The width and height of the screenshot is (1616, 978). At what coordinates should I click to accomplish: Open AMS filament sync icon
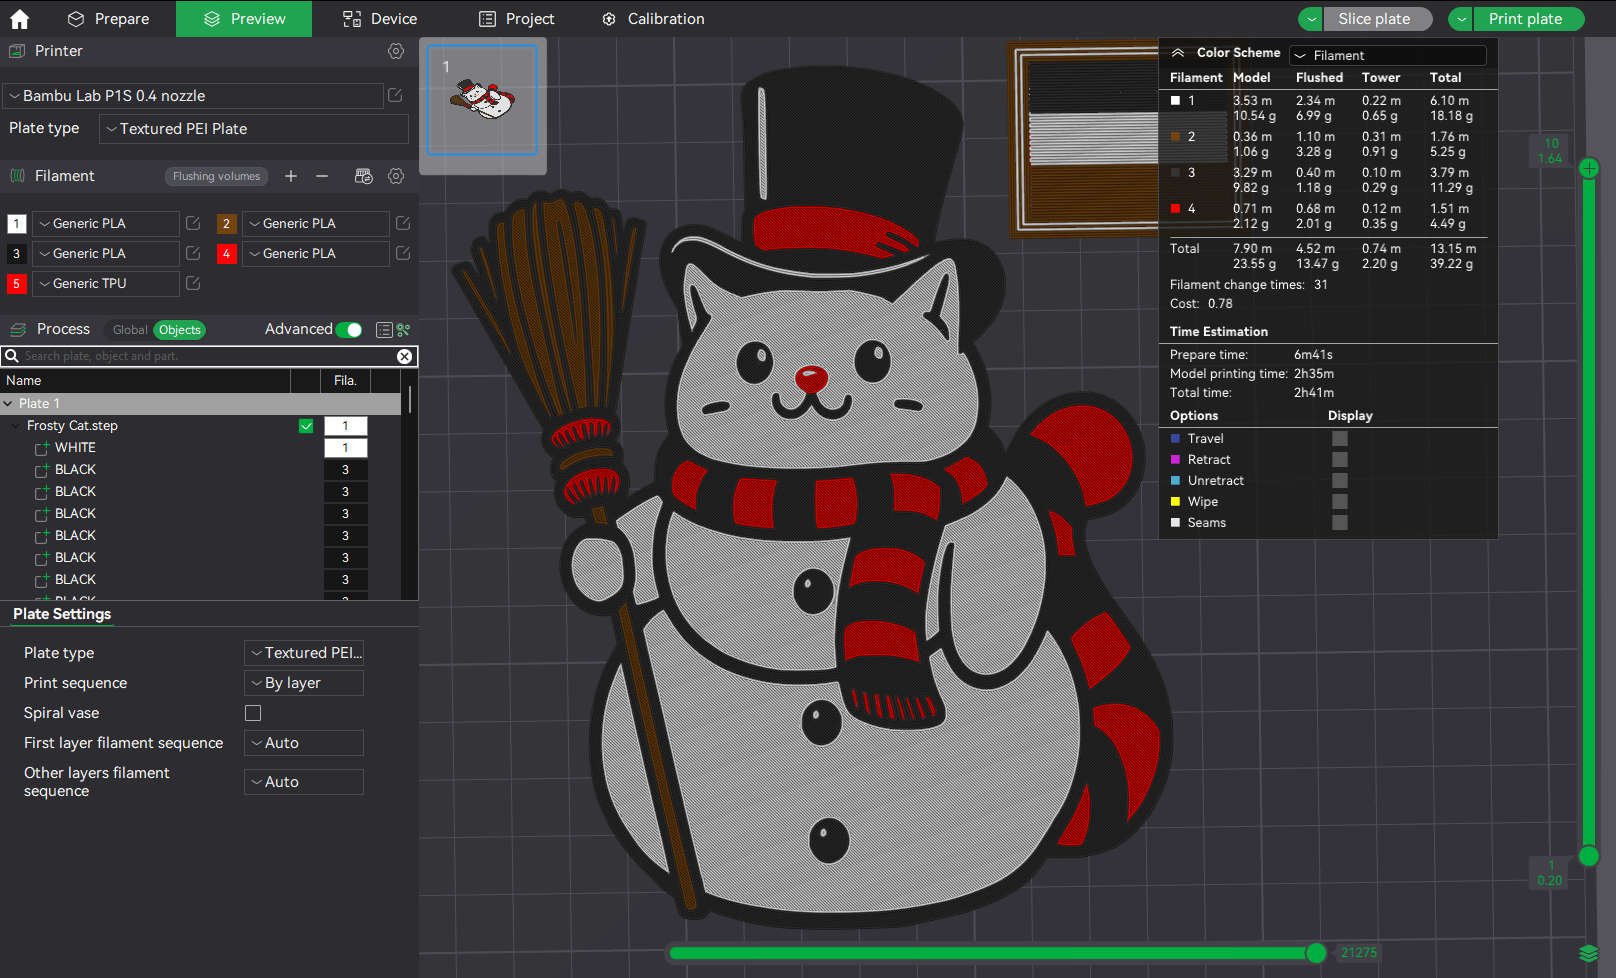364,176
